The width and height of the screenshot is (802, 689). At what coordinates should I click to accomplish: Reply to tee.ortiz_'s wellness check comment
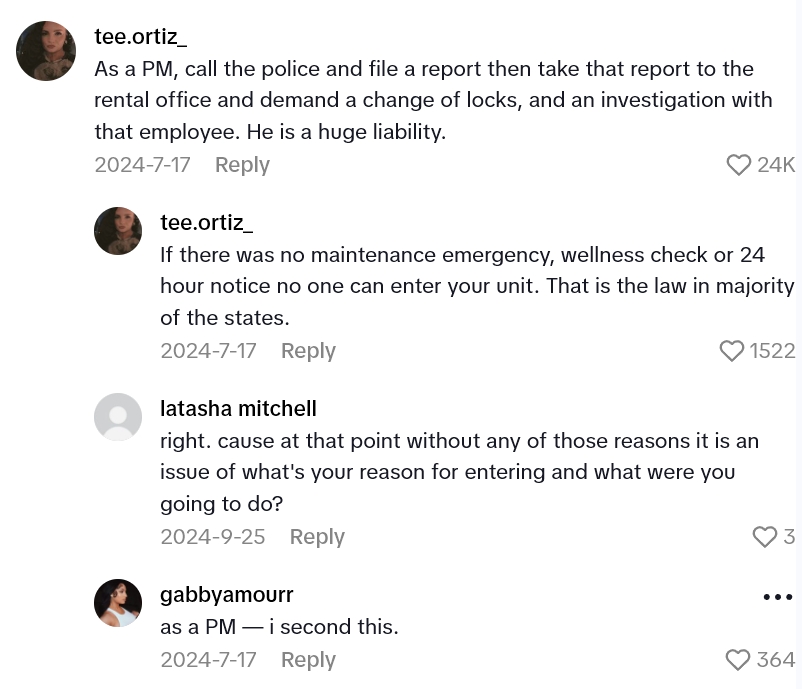(308, 351)
